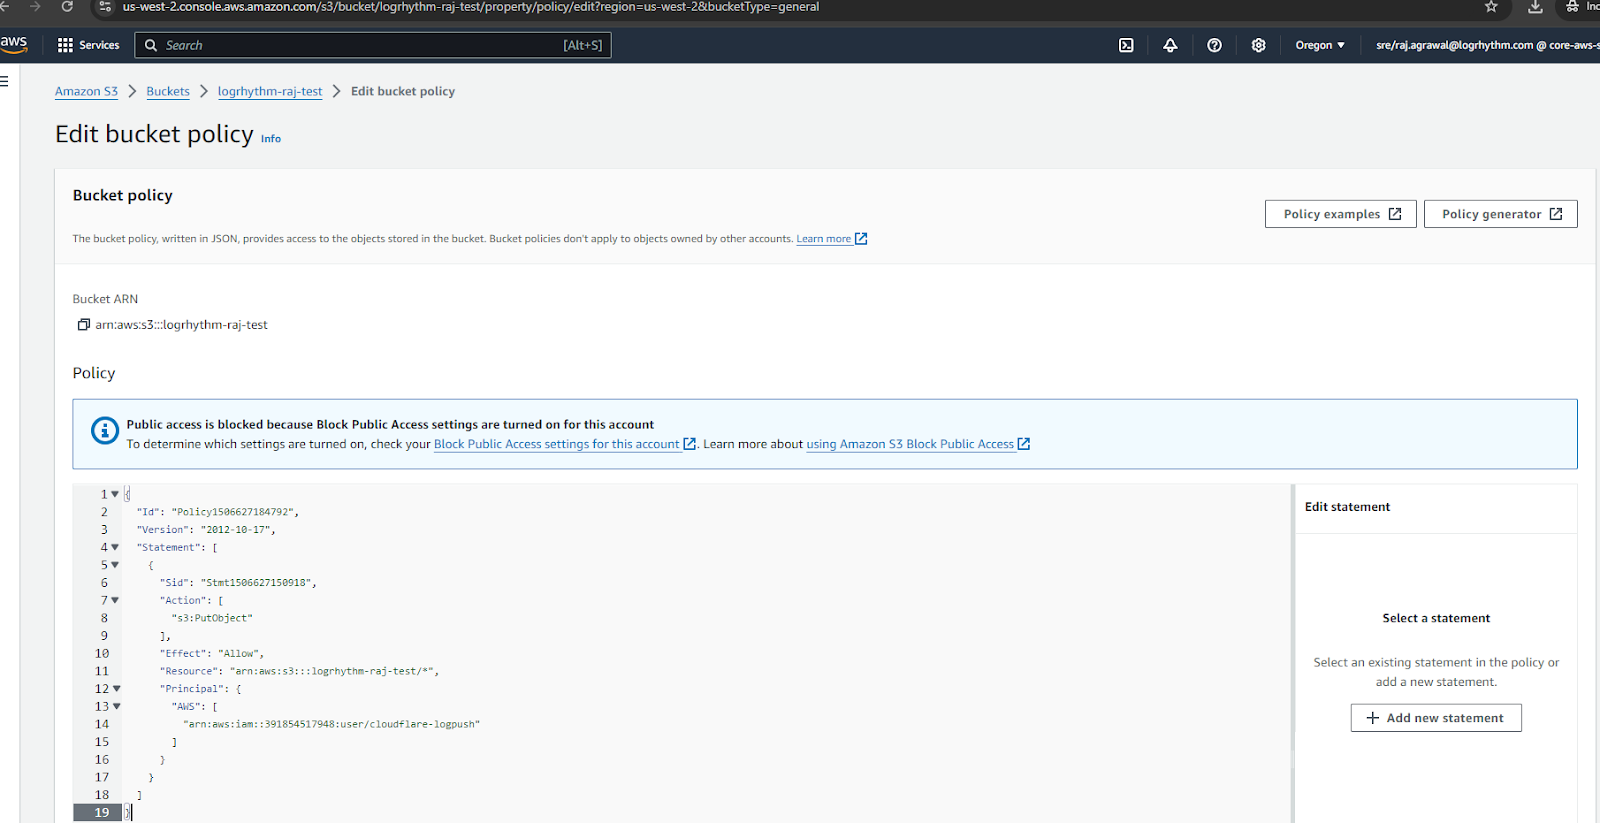Open the notifications bell
This screenshot has width=1600, height=823.
[x=1170, y=45]
